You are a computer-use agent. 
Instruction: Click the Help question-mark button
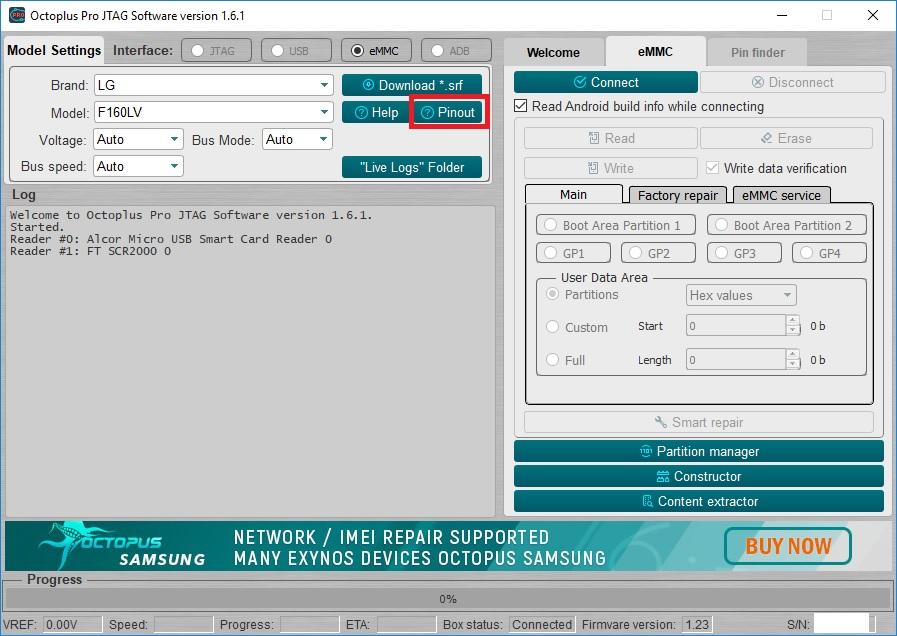coord(376,112)
